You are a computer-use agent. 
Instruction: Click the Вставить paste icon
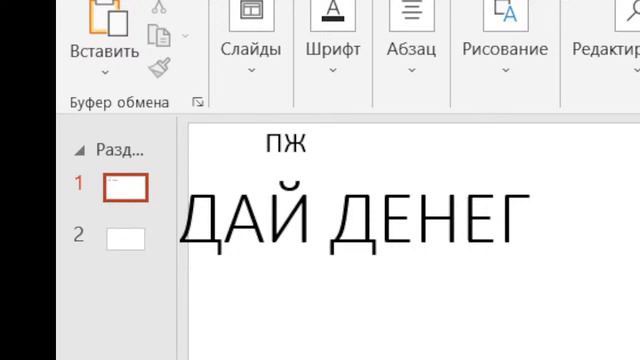click(x=109, y=17)
